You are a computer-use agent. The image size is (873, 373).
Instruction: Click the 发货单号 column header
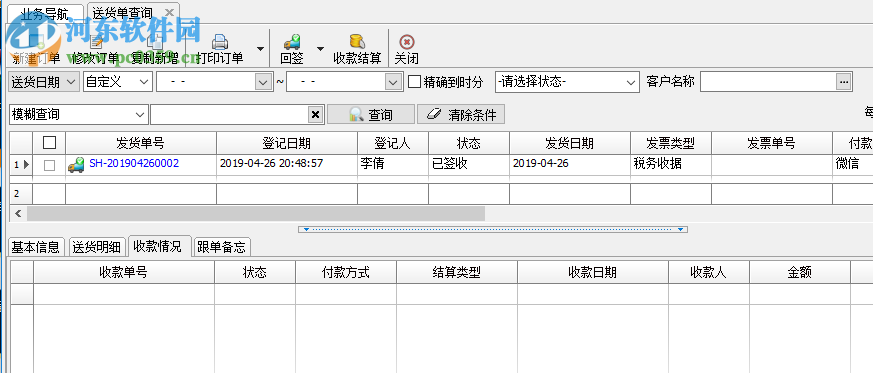point(141,143)
